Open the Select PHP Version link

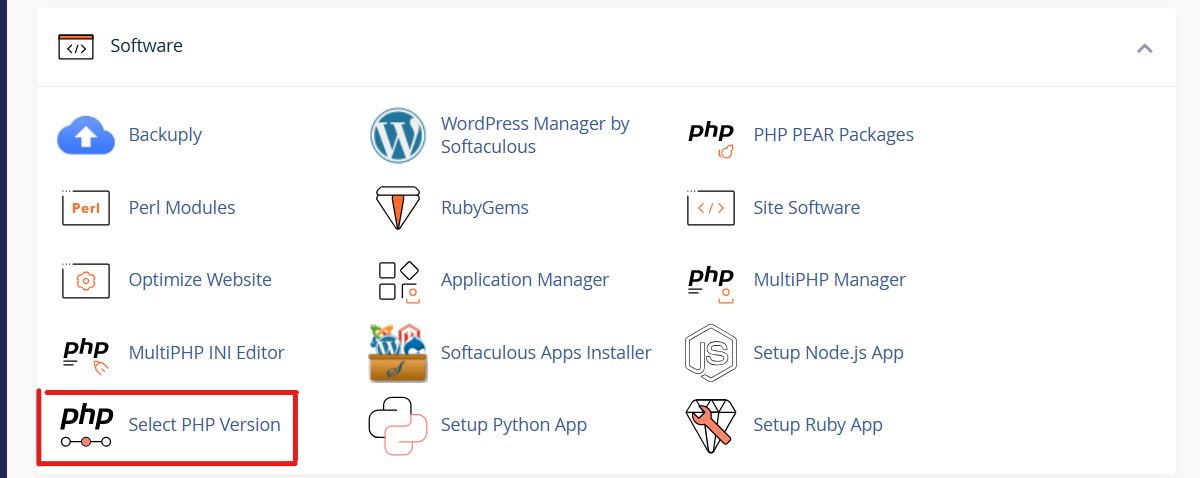(204, 425)
